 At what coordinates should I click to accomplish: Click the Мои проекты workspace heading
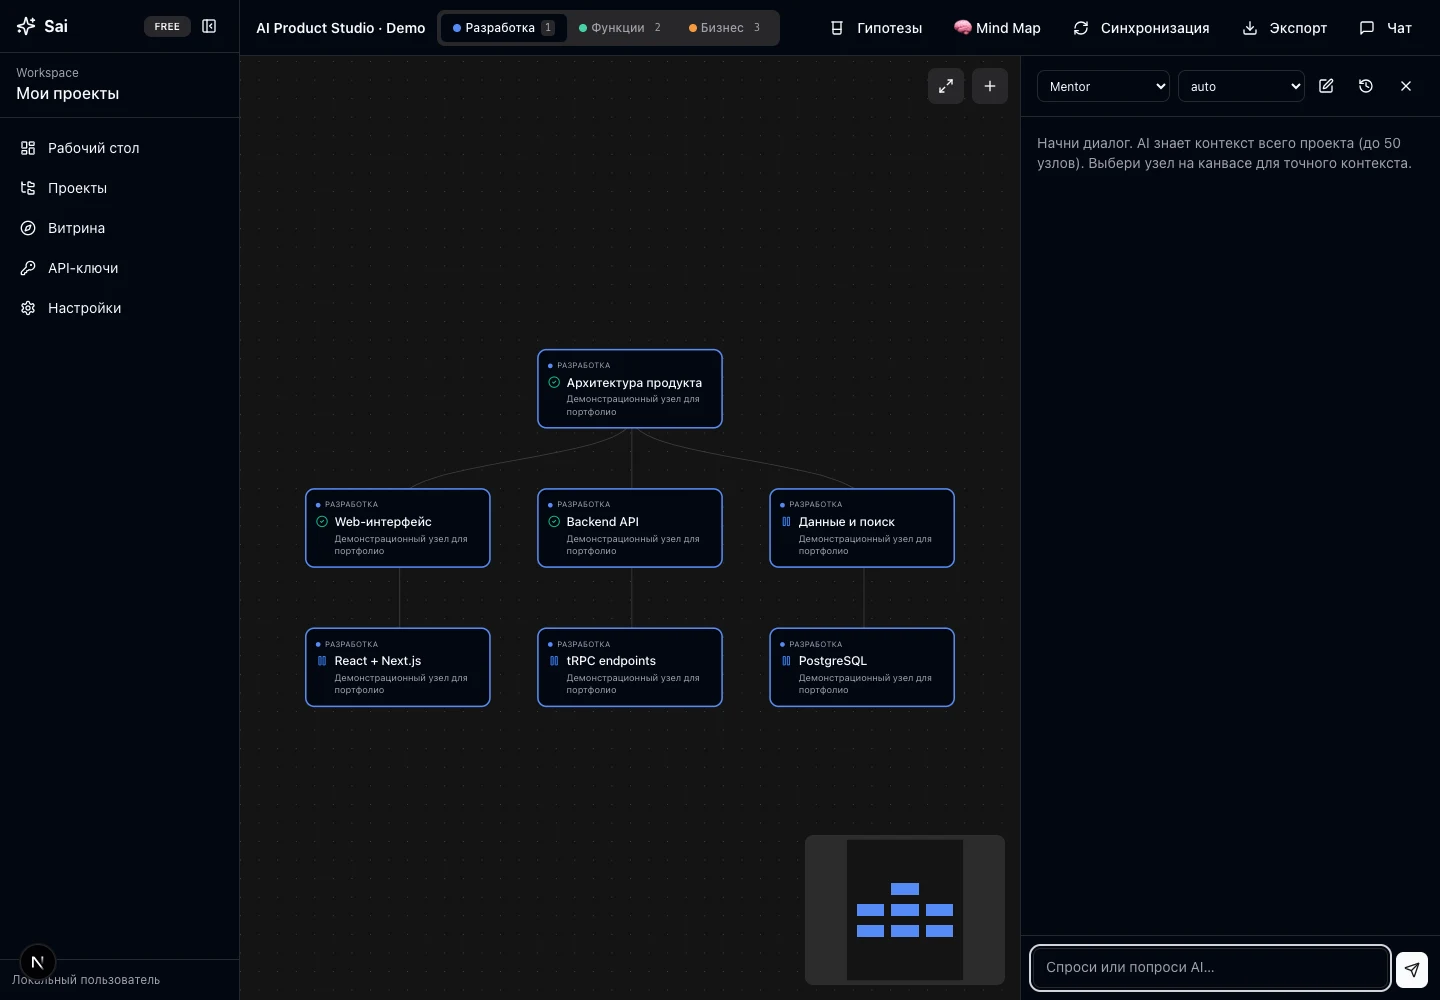(x=68, y=93)
